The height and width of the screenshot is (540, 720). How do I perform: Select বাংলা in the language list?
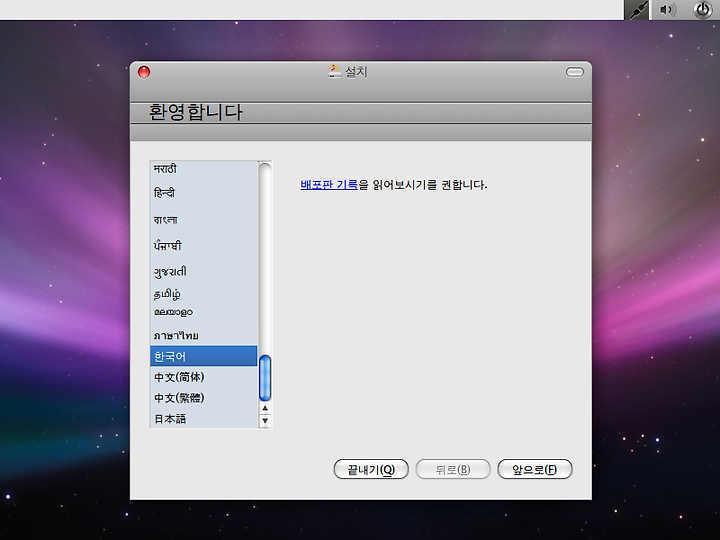(203, 219)
